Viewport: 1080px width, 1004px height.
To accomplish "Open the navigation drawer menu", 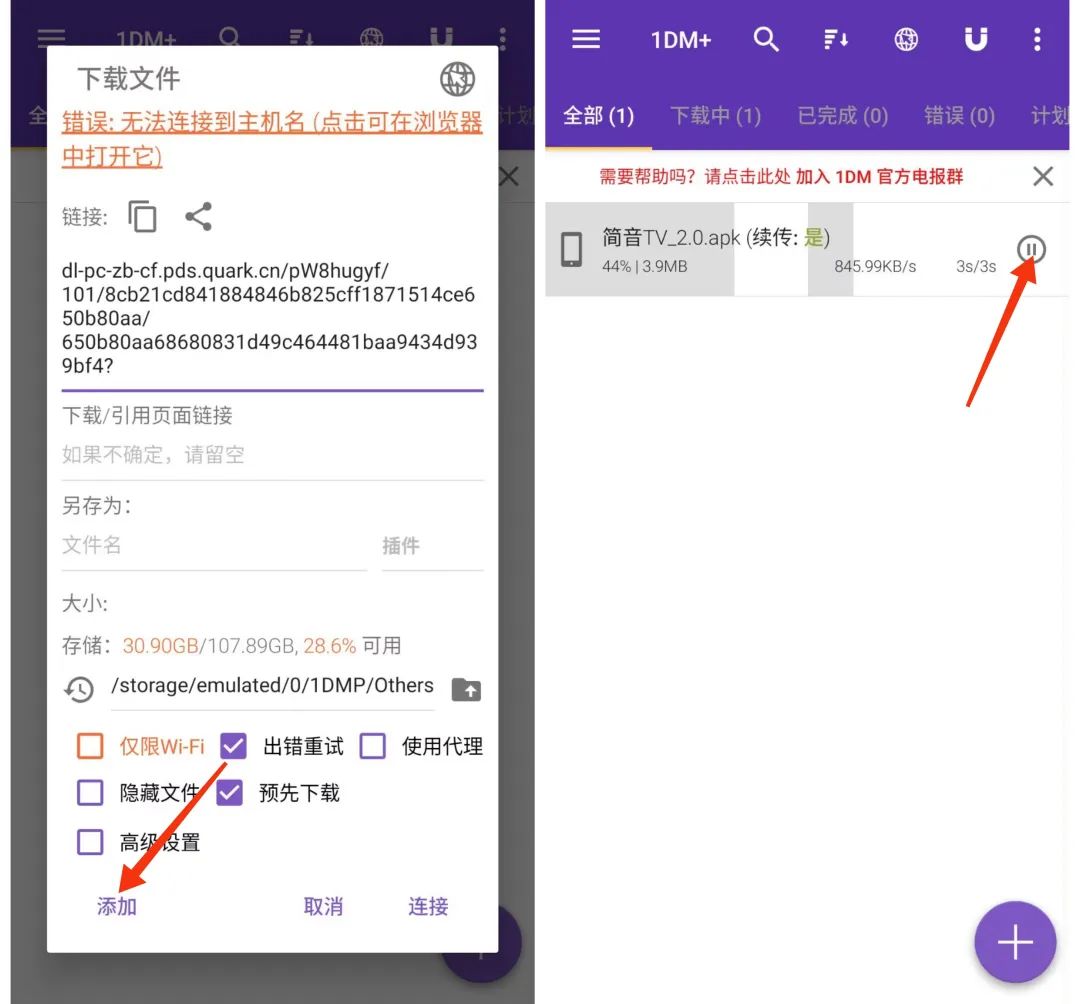I will pyautogui.click(x=586, y=40).
